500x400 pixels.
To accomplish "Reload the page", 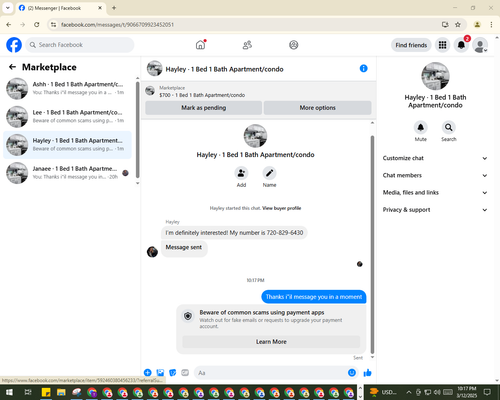I will [x=37, y=25].
